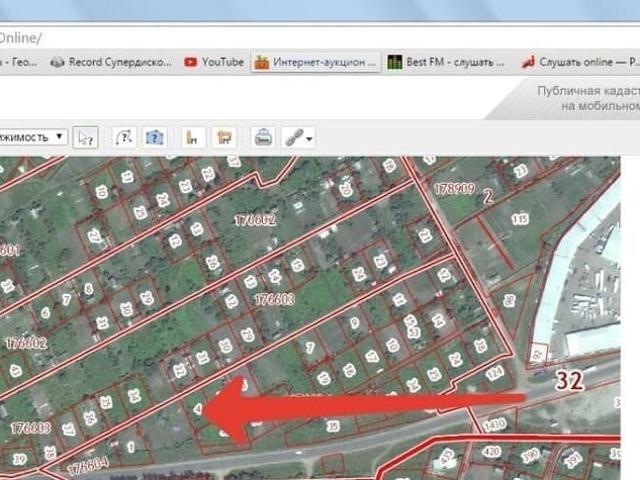Open the 'Публичная кадаст... на мобильном' link
Viewport: 640px width, 480px height.
click(x=588, y=98)
